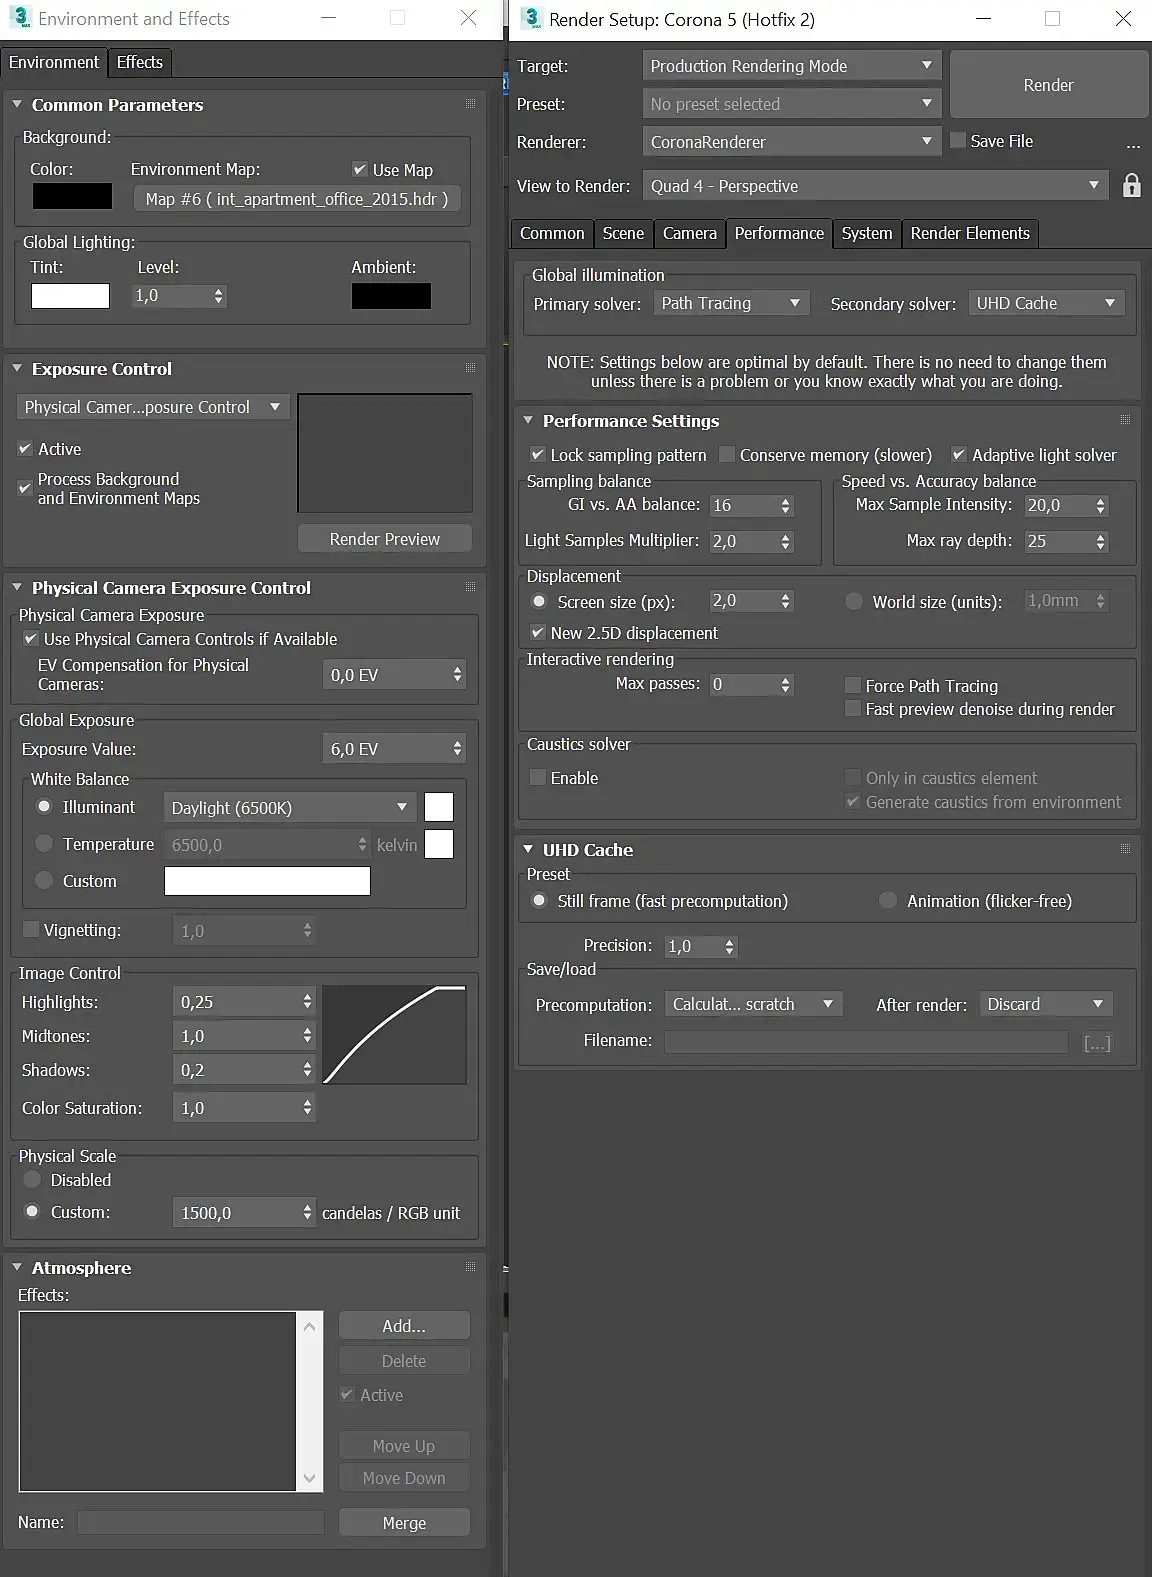
Task: Open the exposure control type dropdown
Action: pyautogui.click(x=153, y=407)
